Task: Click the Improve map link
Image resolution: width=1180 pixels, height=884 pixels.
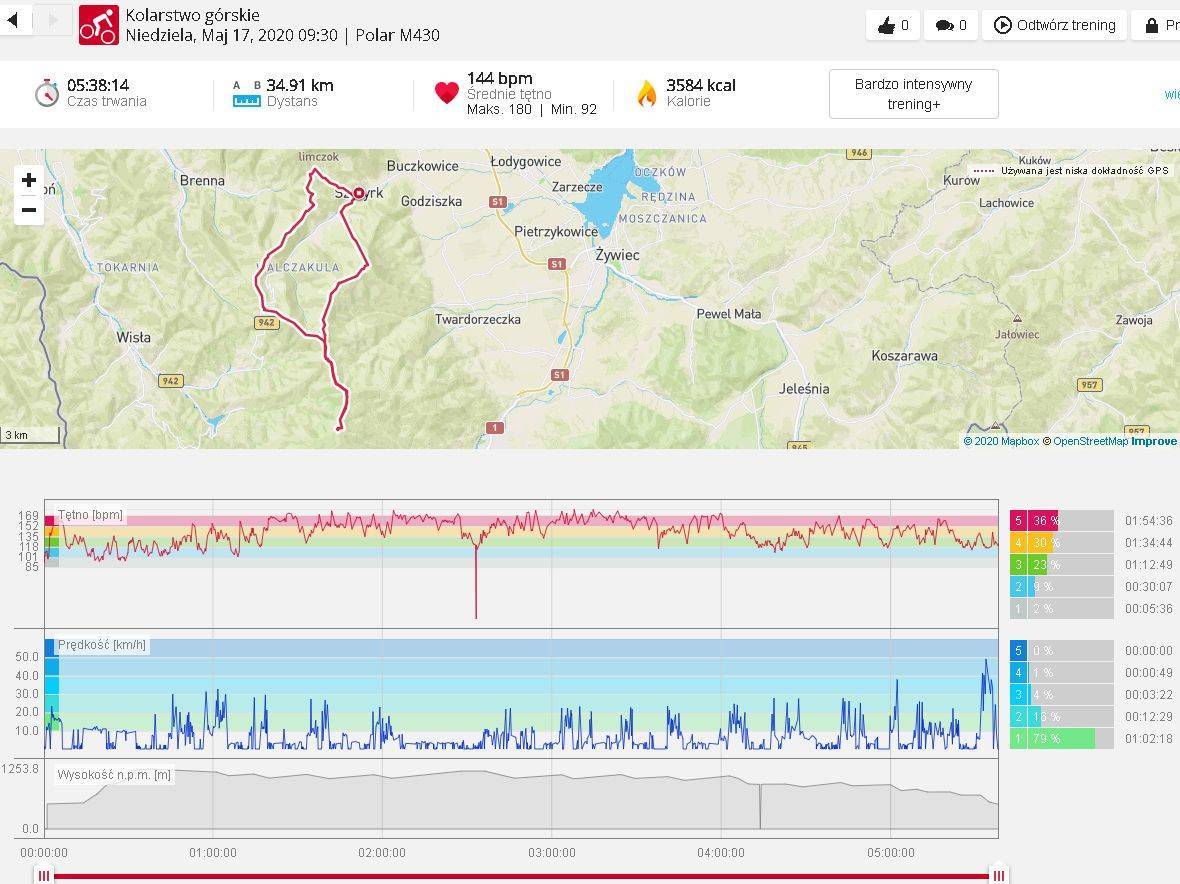Action: click(x=1153, y=441)
